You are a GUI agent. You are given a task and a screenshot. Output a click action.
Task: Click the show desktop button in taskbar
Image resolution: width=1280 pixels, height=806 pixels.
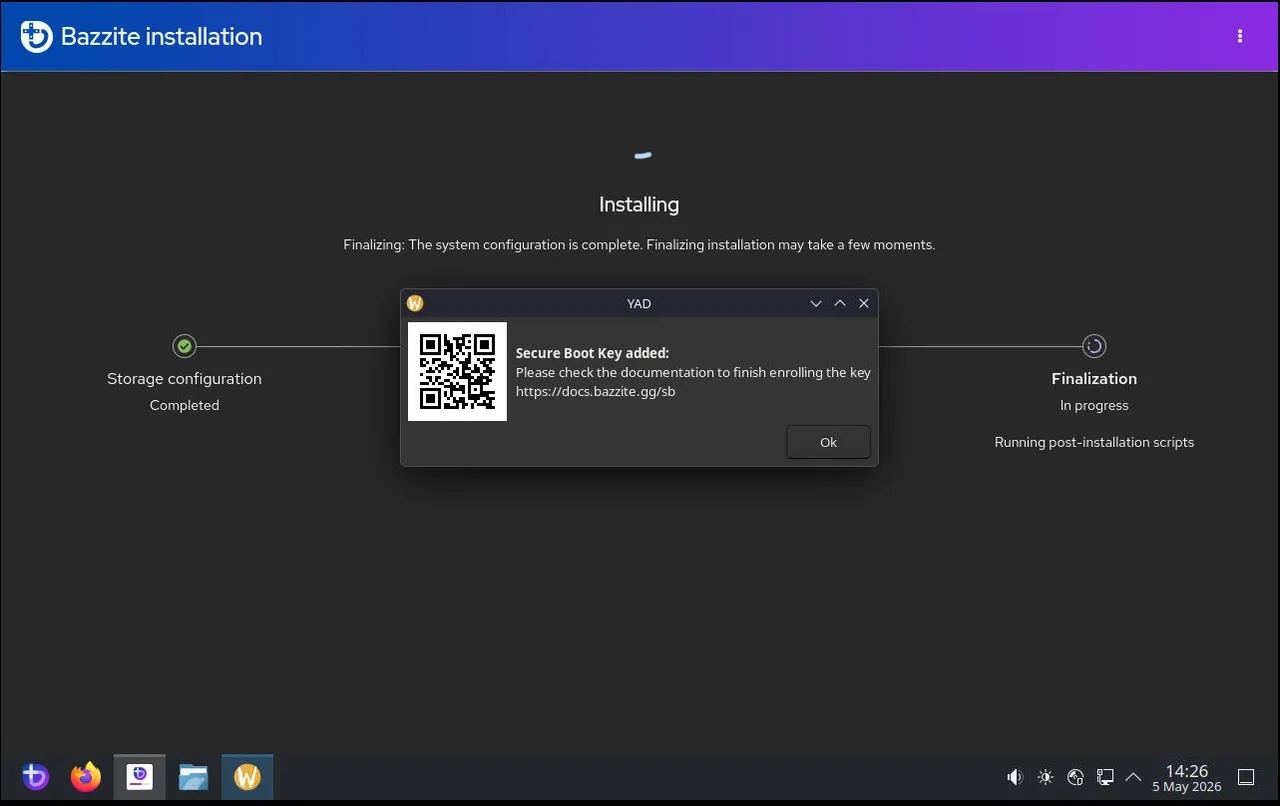[1246, 777]
